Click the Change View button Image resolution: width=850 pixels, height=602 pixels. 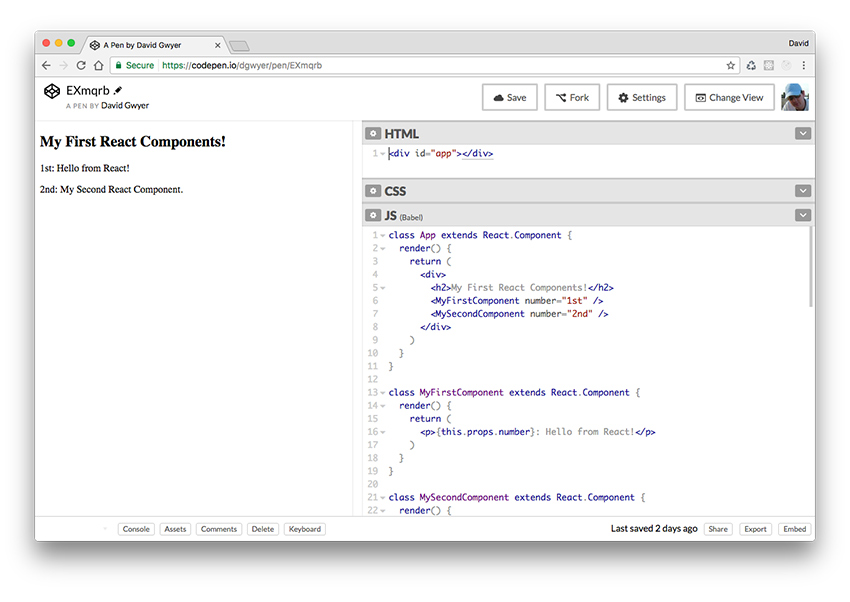(x=729, y=98)
